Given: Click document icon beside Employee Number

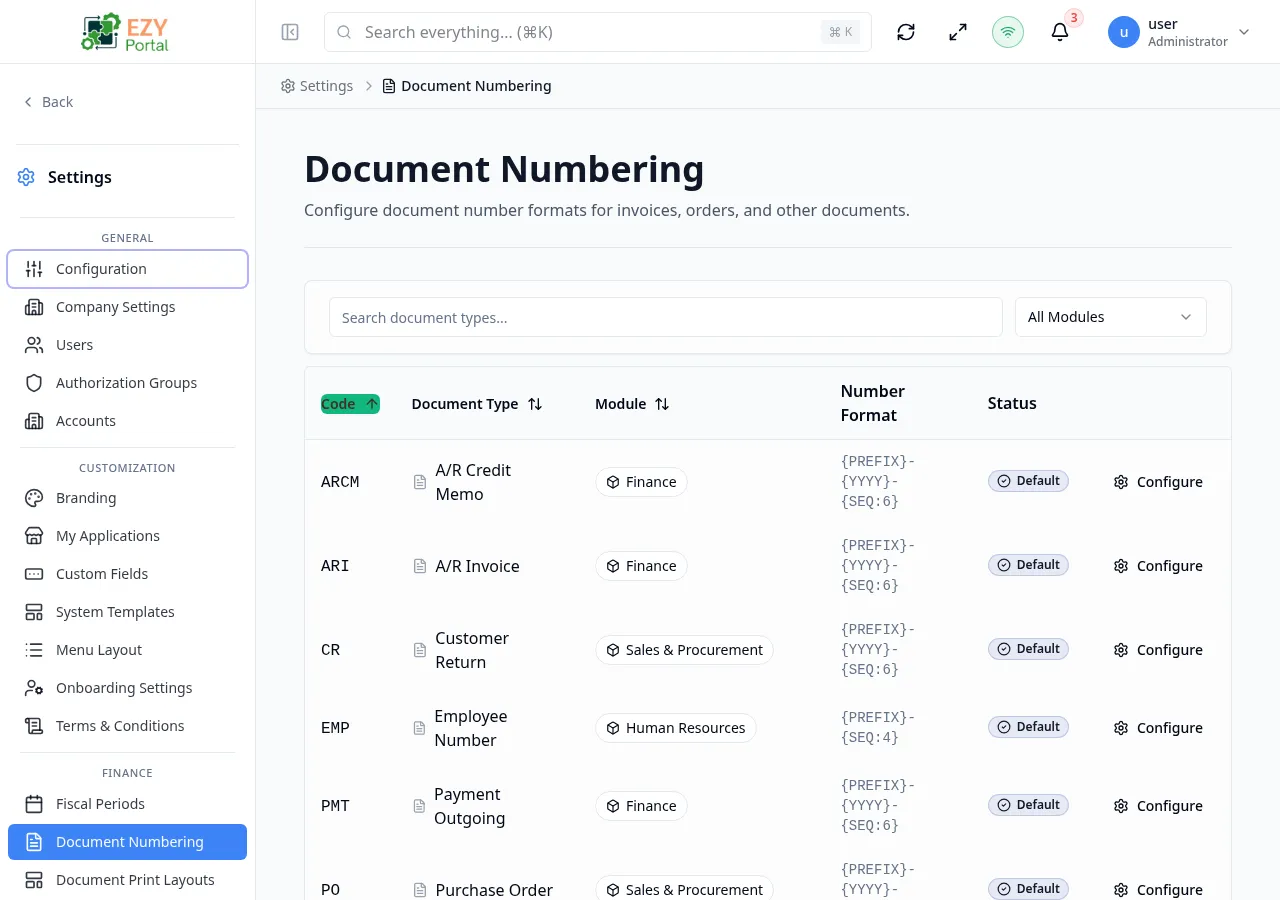Looking at the screenshot, I should 420,728.
